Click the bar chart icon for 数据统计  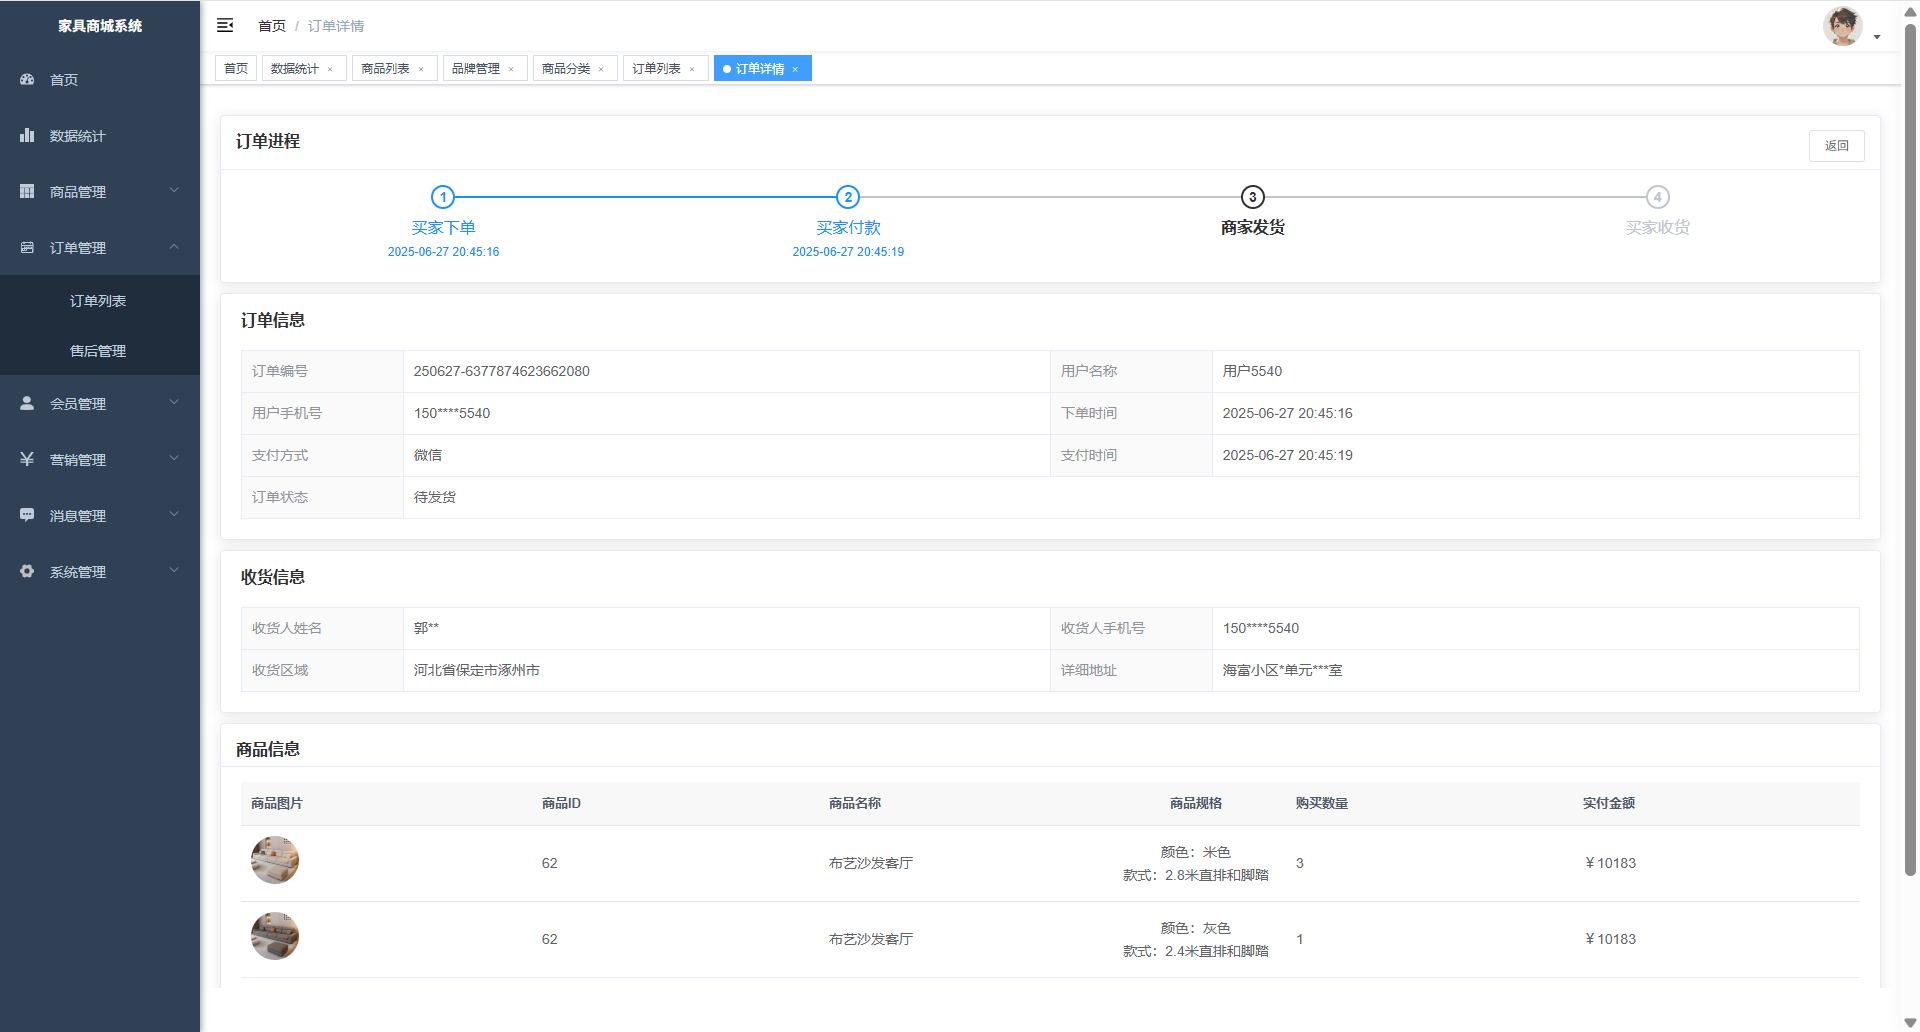[x=27, y=135]
